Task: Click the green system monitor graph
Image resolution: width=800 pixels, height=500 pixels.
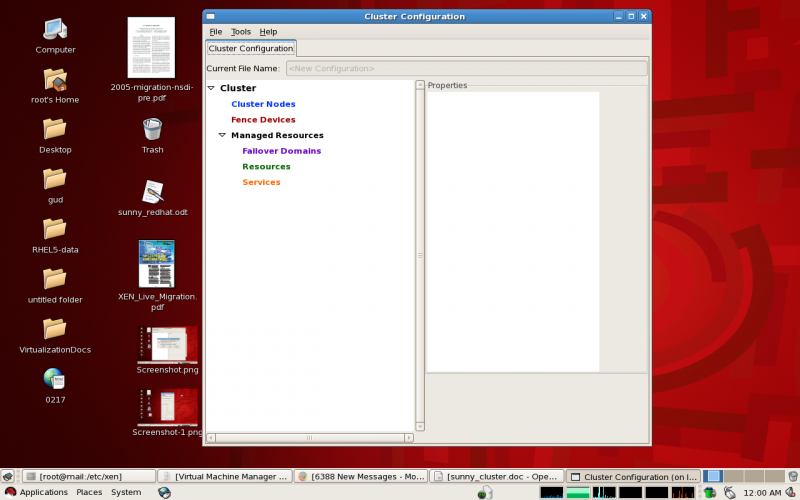Action: (x=578, y=492)
